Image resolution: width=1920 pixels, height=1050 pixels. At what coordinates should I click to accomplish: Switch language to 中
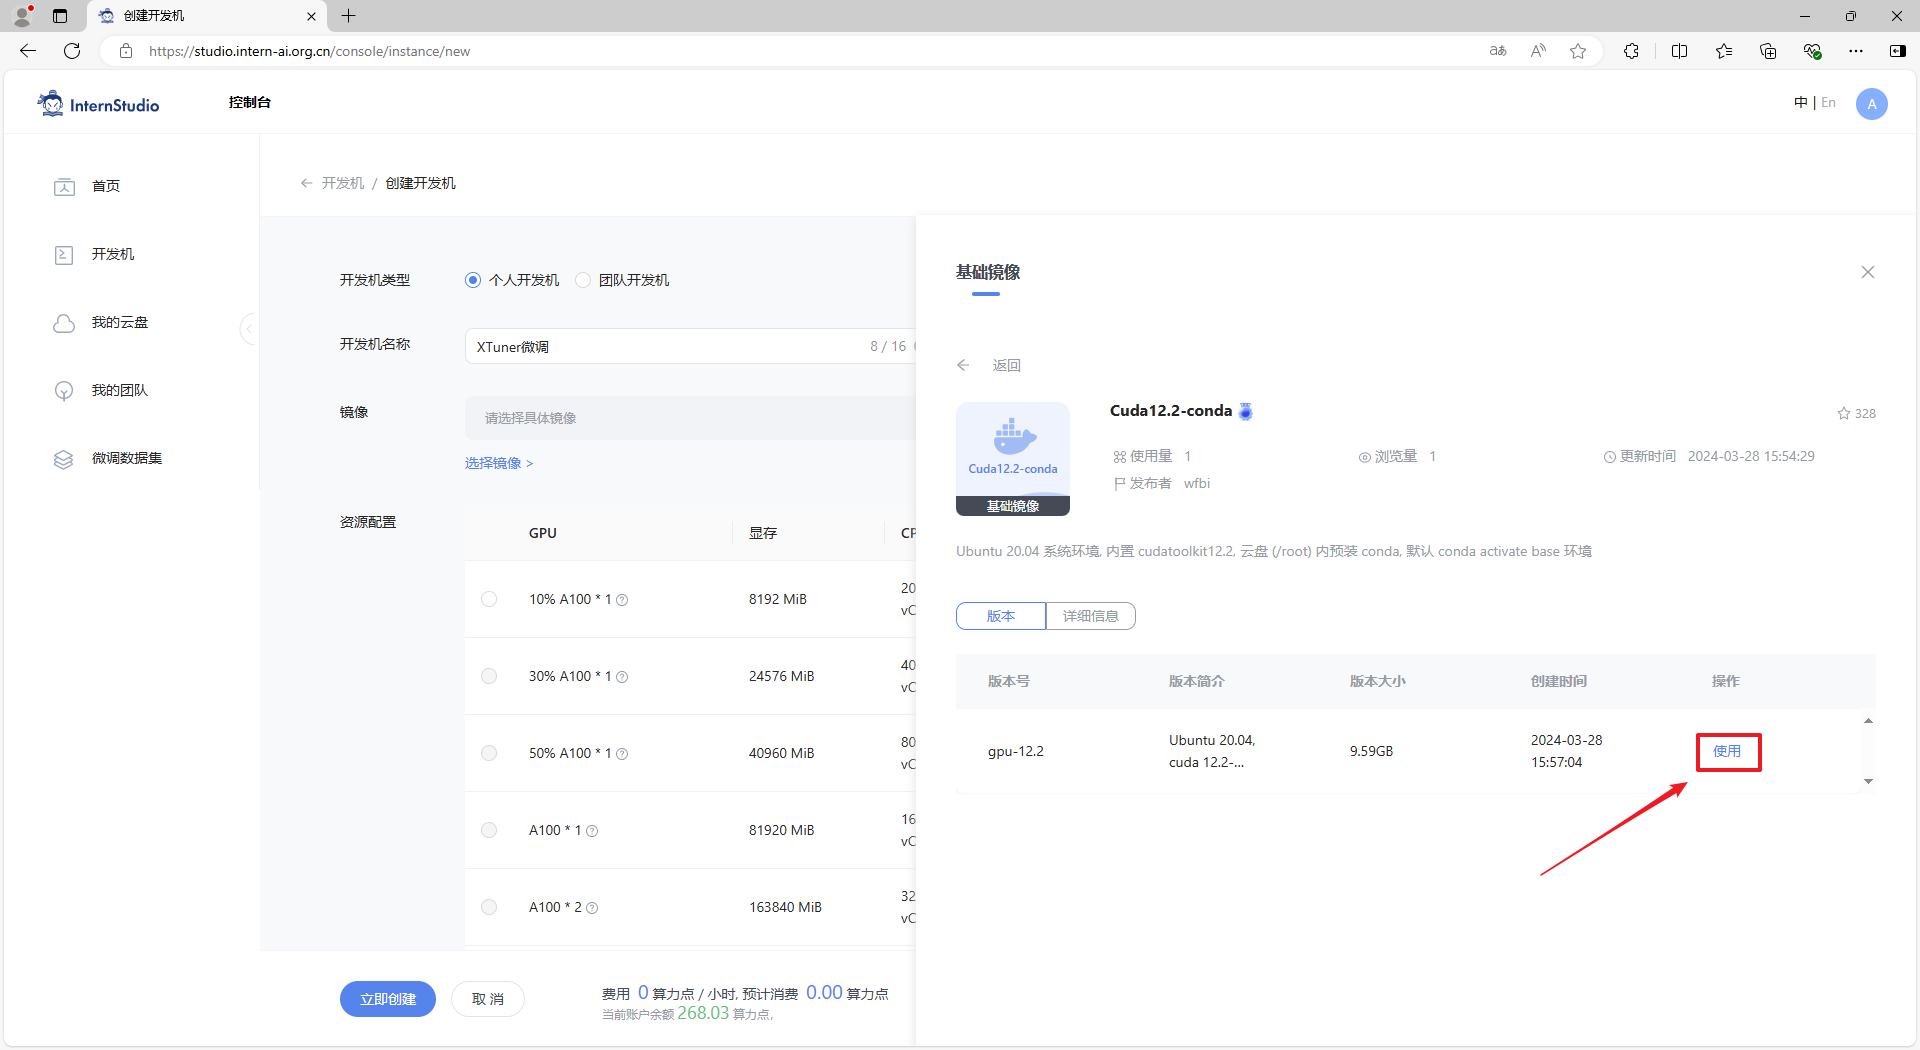[1801, 102]
